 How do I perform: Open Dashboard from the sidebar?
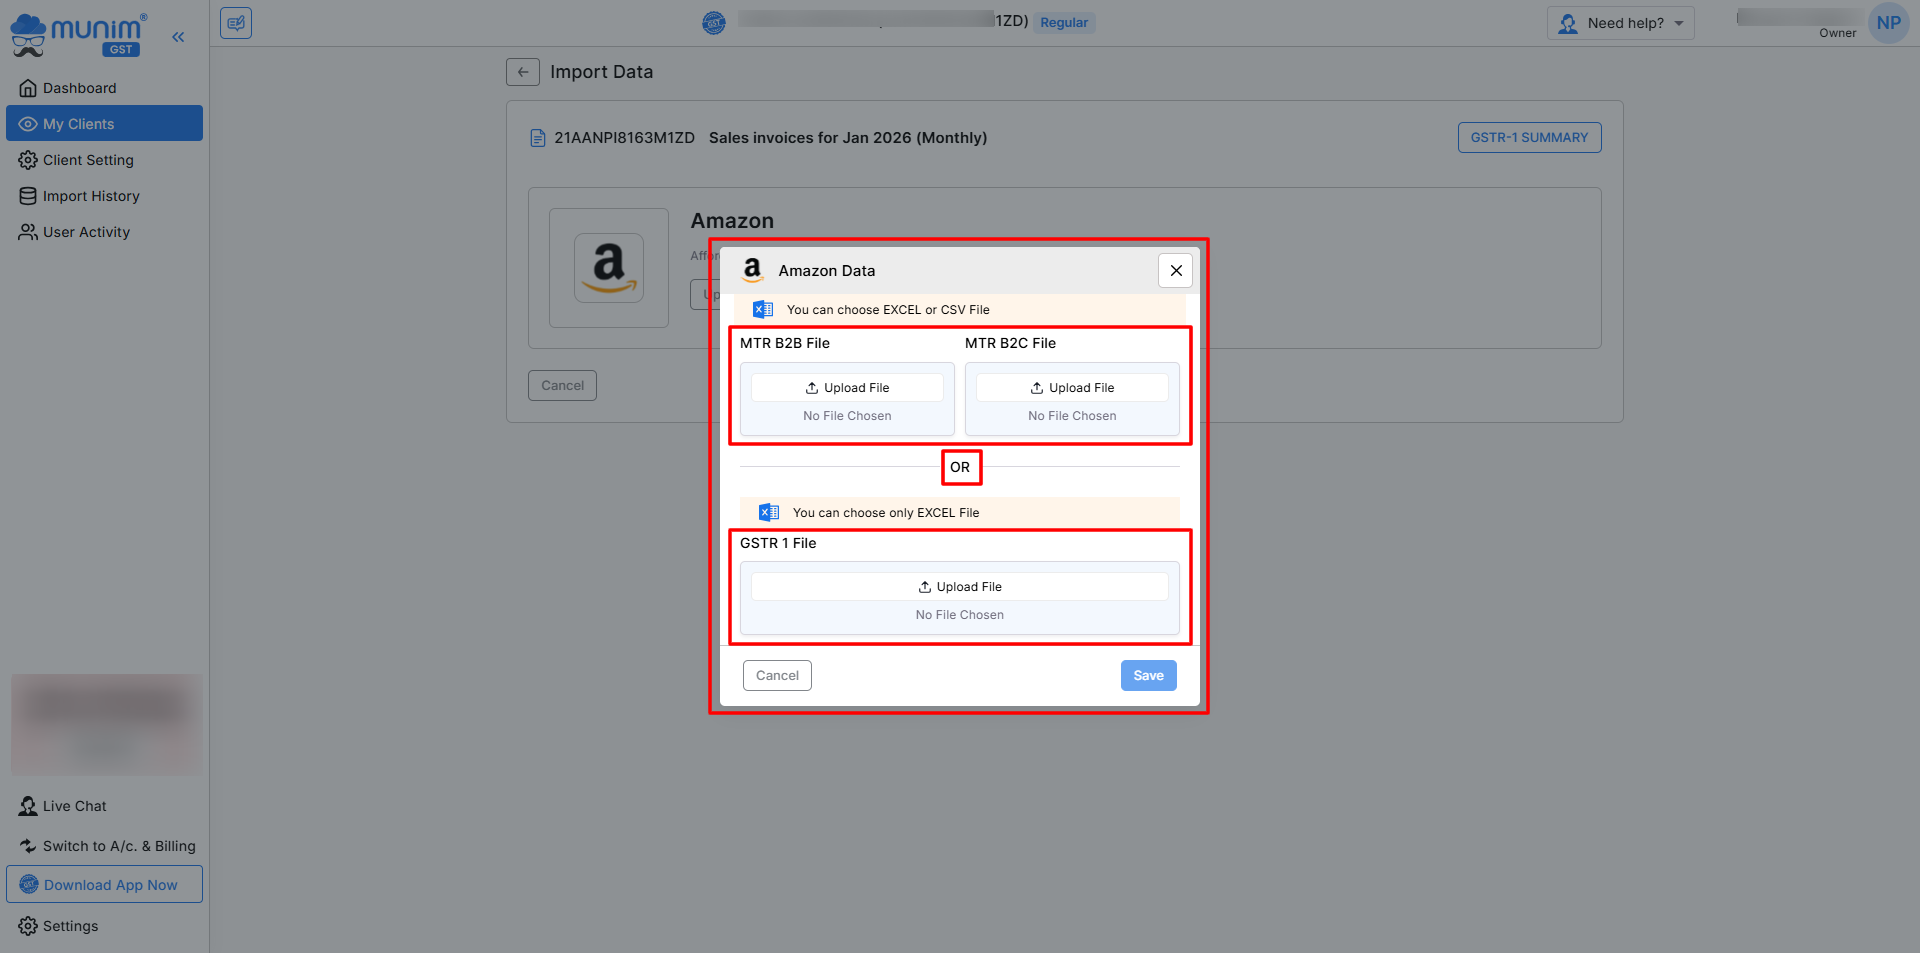(79, 88)
